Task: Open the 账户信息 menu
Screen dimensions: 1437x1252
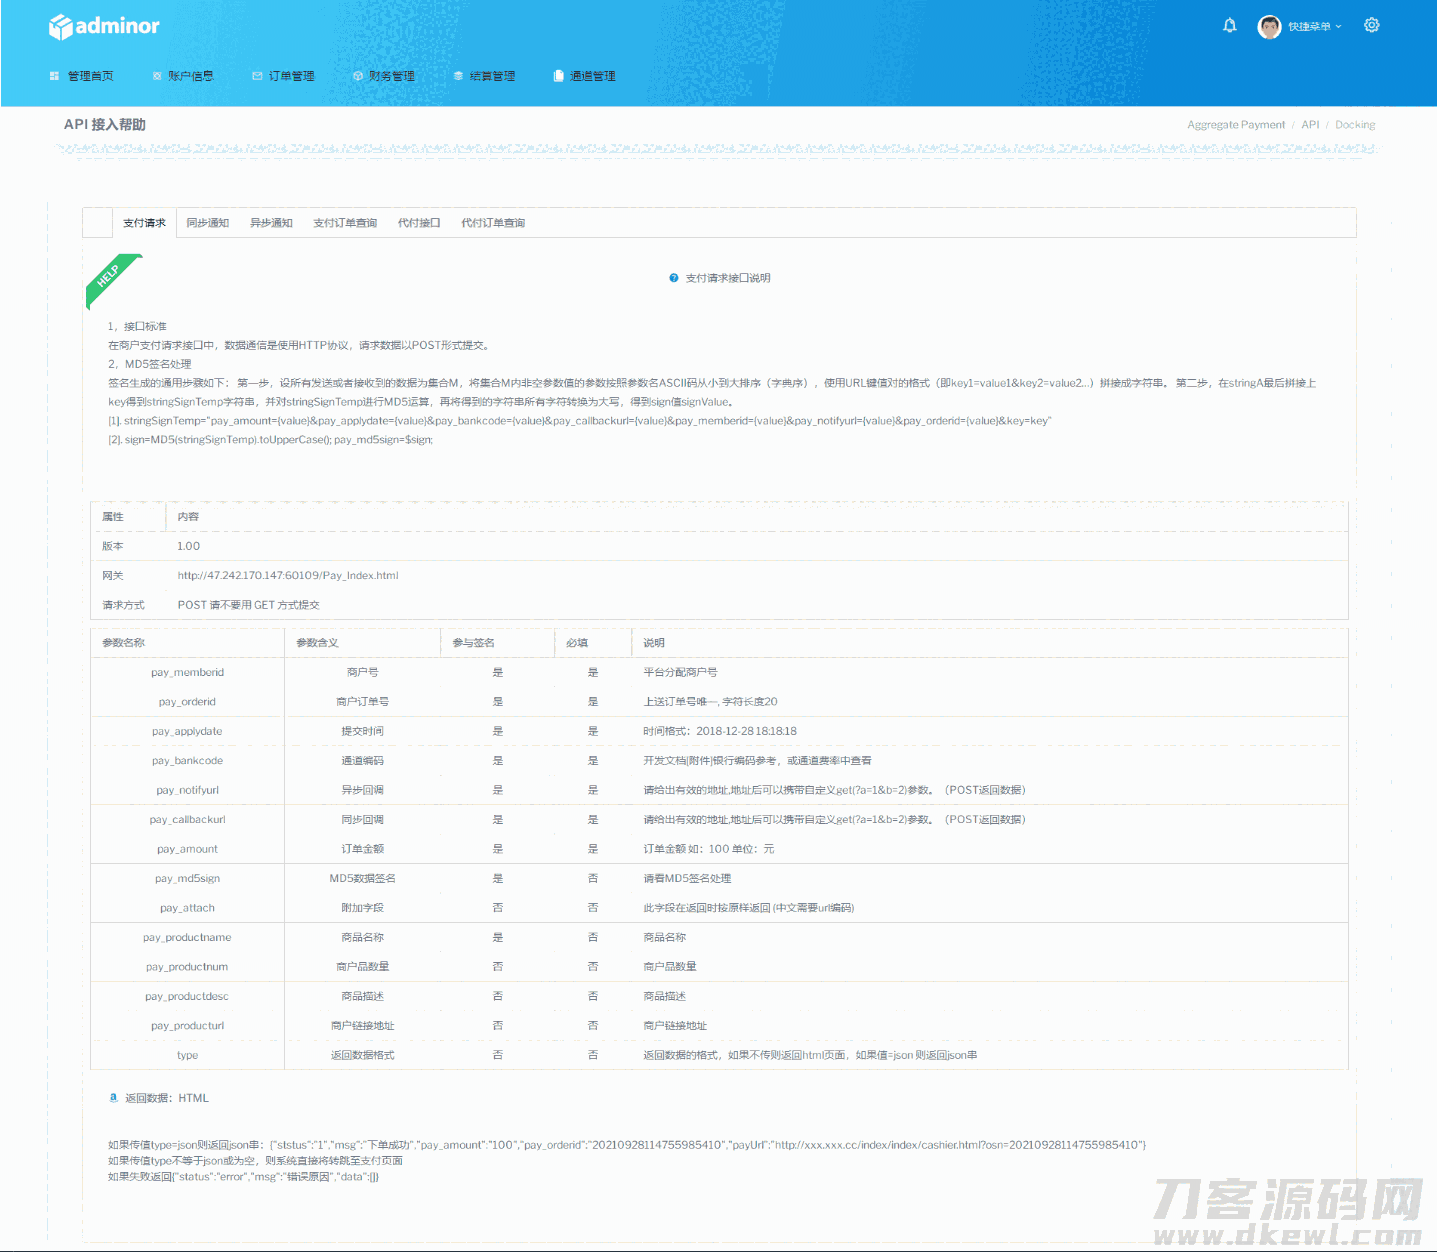Action: coord(189,76)
